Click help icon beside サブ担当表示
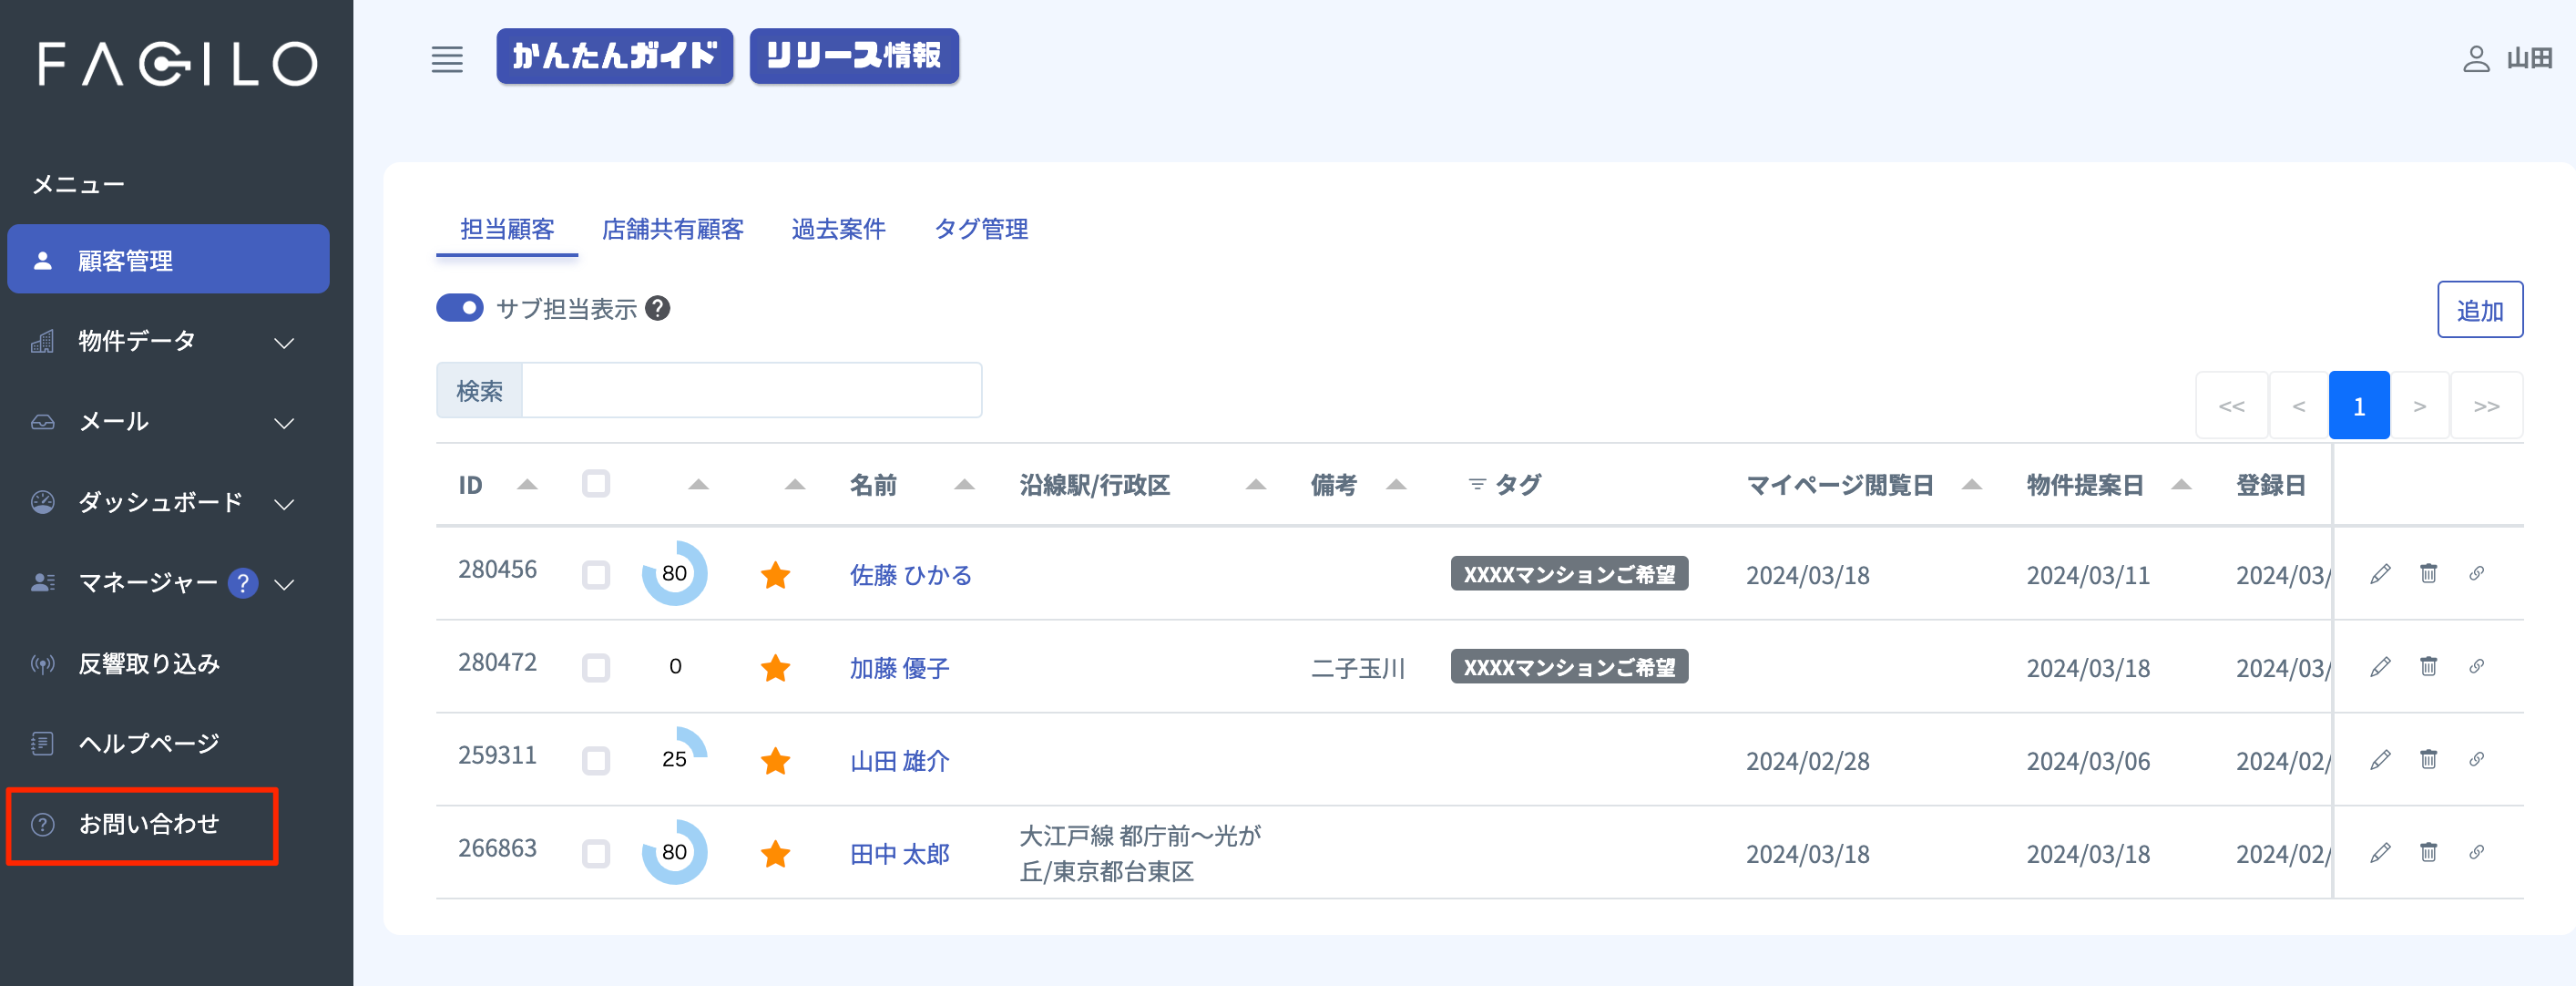2576x986 pixels. pyautogui.click(x=657, y=308)
